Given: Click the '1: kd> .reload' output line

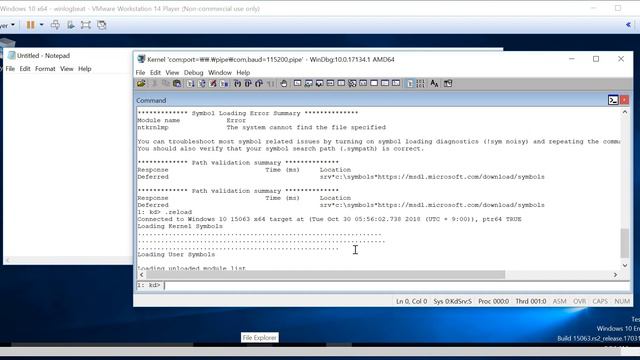Looking at the screenshot, I should [x=164, y=212].
